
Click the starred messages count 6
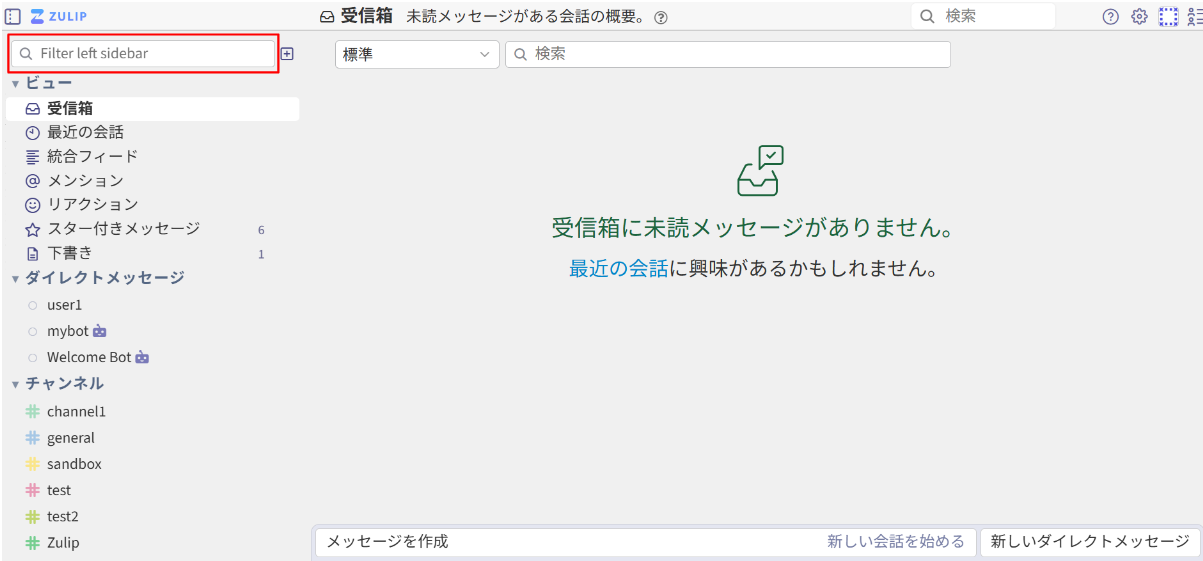pyautogui.click(x=261, y=230)
